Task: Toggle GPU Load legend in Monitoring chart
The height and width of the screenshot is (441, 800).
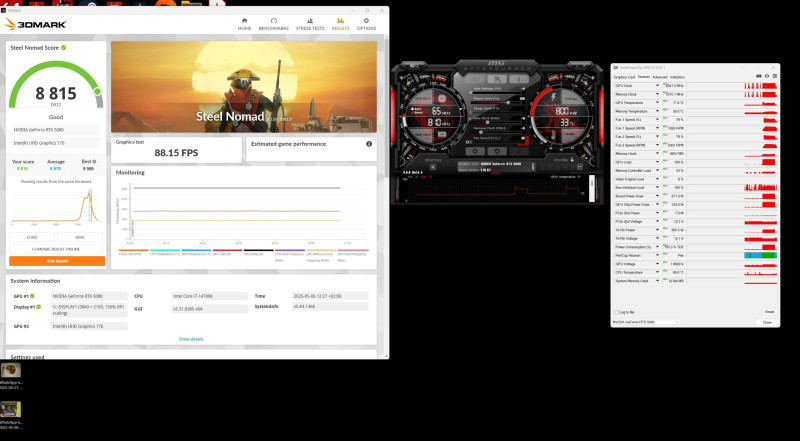Action: (227, 254)
